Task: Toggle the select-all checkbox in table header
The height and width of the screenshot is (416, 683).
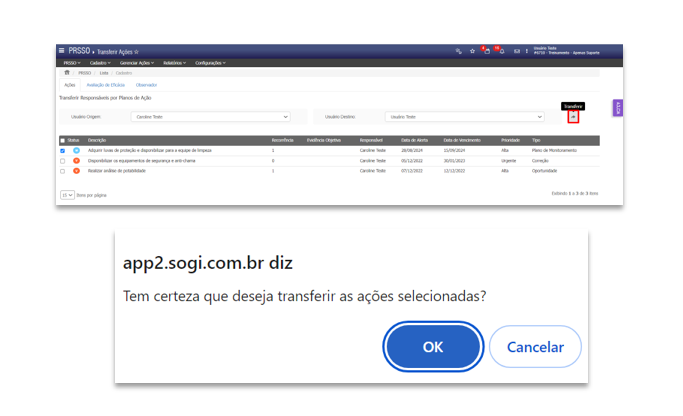Action: (x=62, y=140)
